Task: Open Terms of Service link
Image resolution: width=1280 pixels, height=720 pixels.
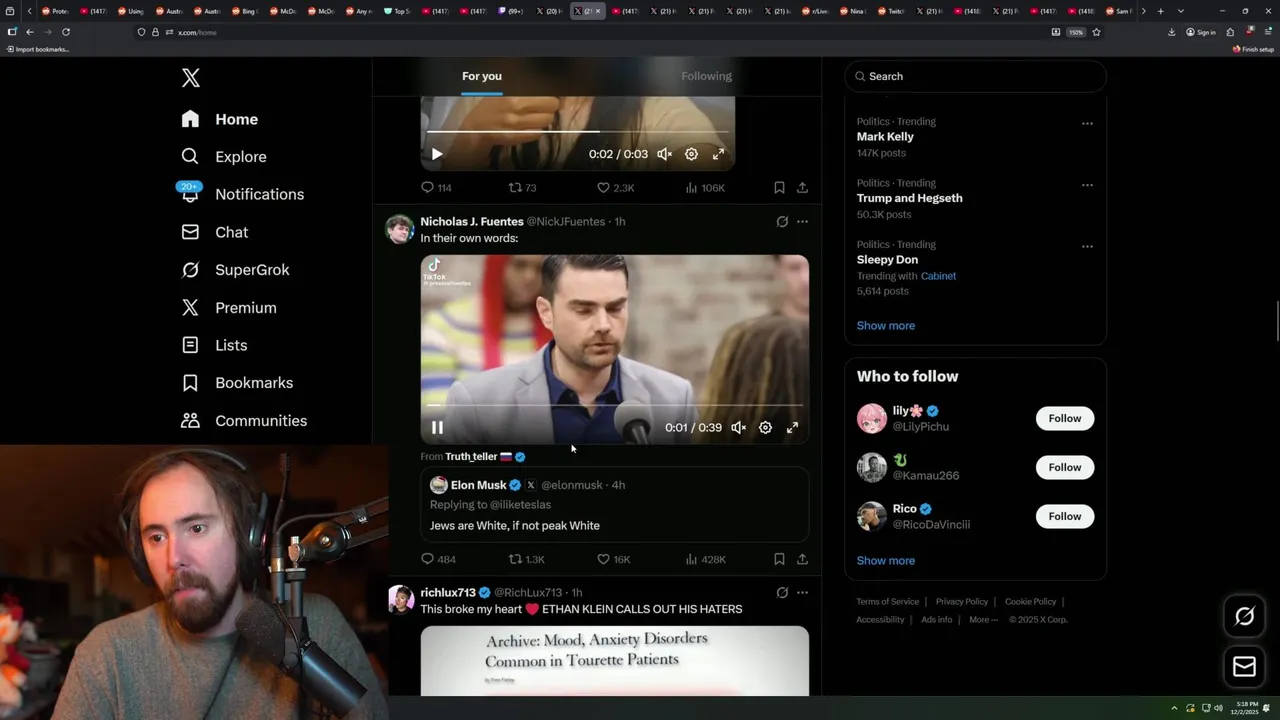Action: coord(887,602)
